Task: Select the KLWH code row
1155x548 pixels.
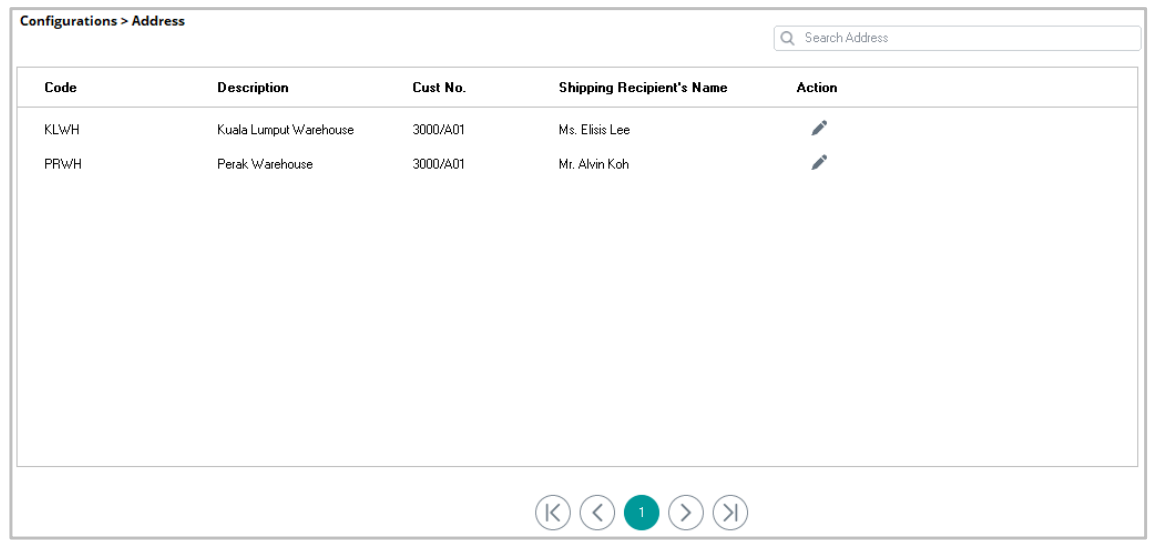Action: tap(577, 130)
